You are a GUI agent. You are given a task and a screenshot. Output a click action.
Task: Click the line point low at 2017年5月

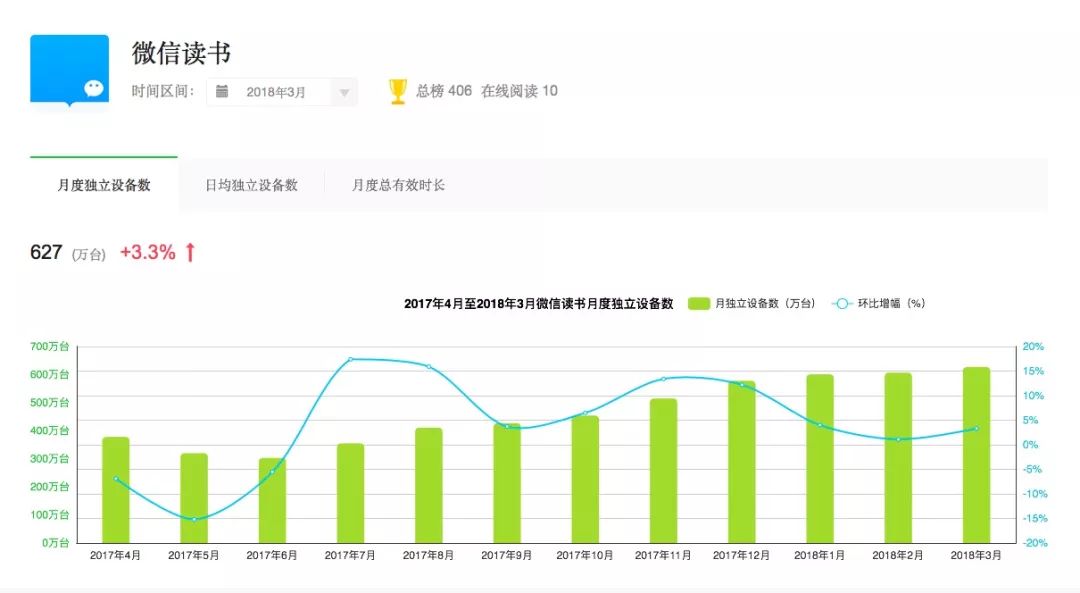(194, 519)
